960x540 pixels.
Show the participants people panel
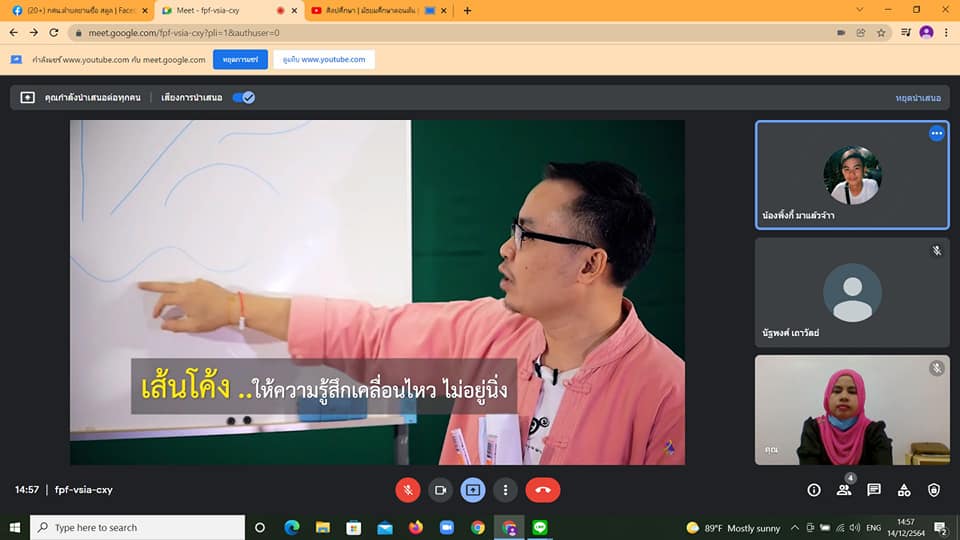pyautogui.click(x=844, y=490)
